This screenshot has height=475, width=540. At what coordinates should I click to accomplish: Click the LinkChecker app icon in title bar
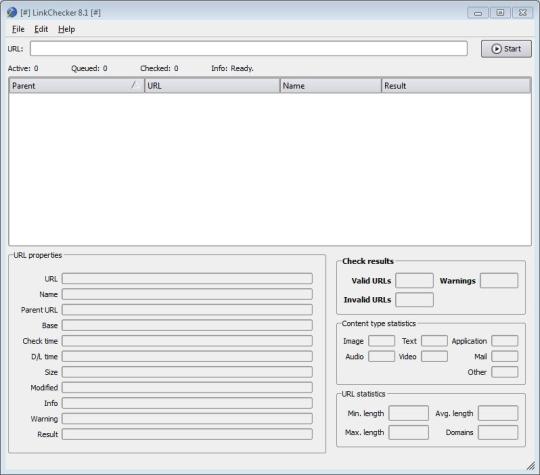click(12, 13)
